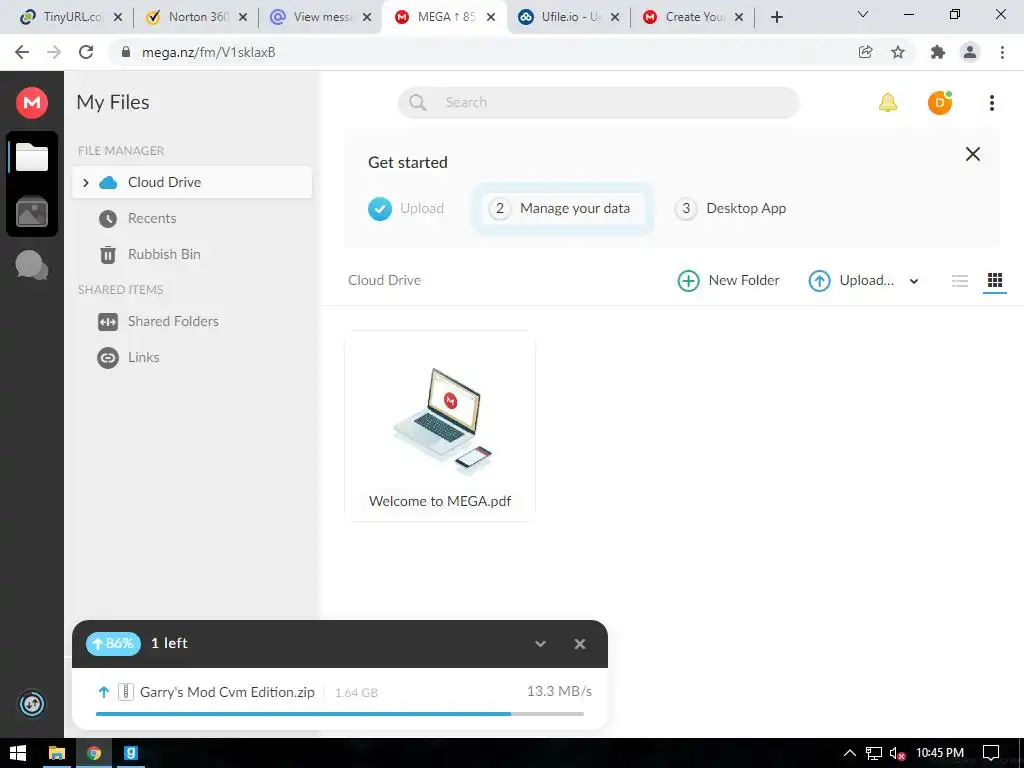This screenshot has height=768, width=1024.
Task: Click the transfers sync icon at bottom of rail
Action: click(x=32, y=704)
